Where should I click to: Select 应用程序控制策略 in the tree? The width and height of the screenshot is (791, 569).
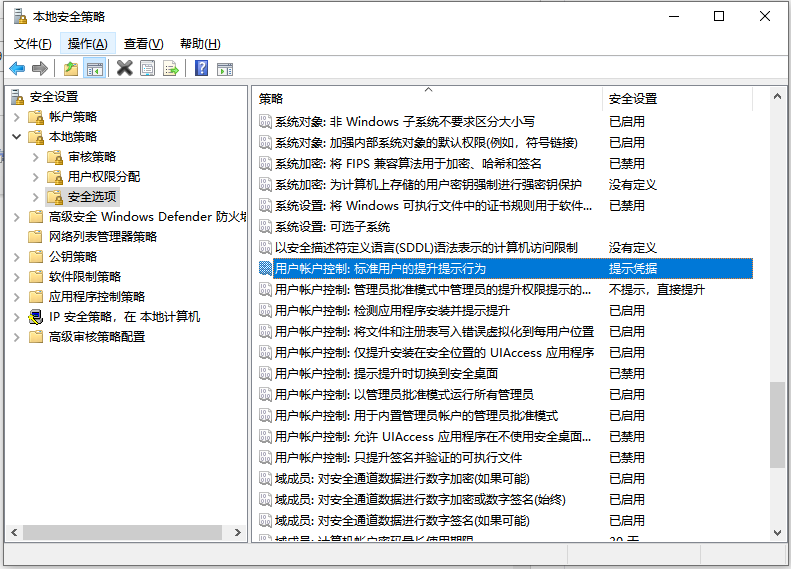tap(97, 297)
